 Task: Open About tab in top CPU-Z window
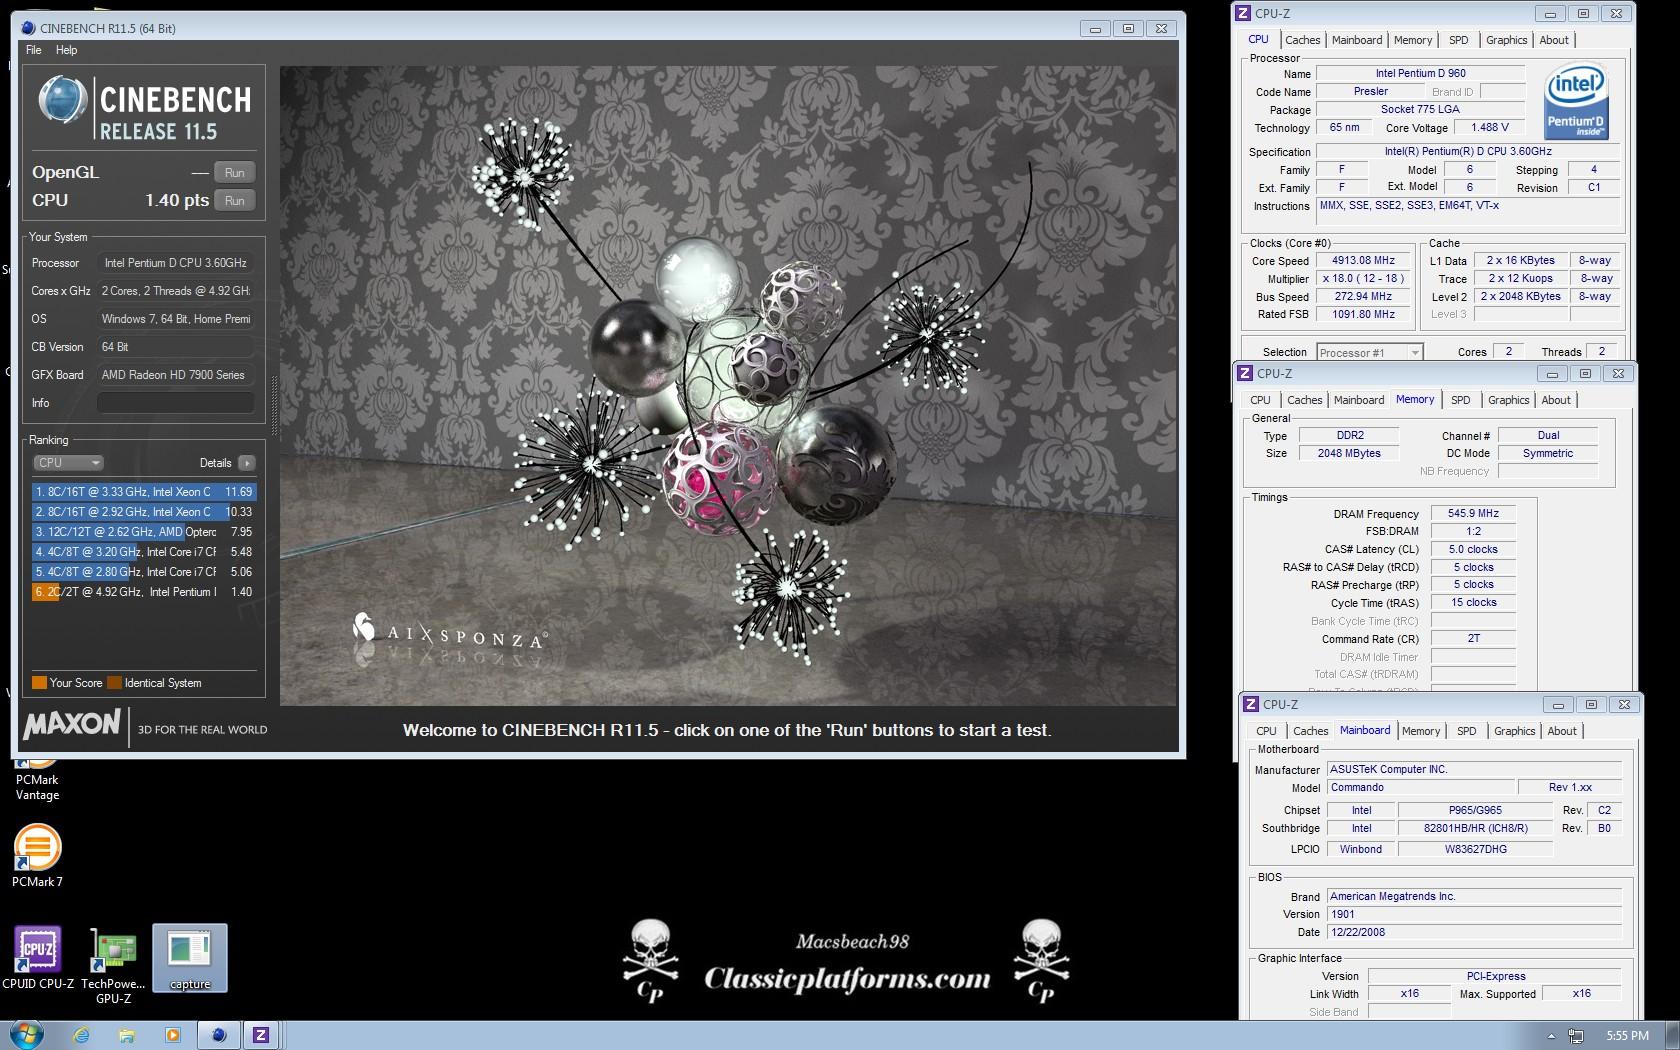pyautogui.click(x=1554, y=40)
